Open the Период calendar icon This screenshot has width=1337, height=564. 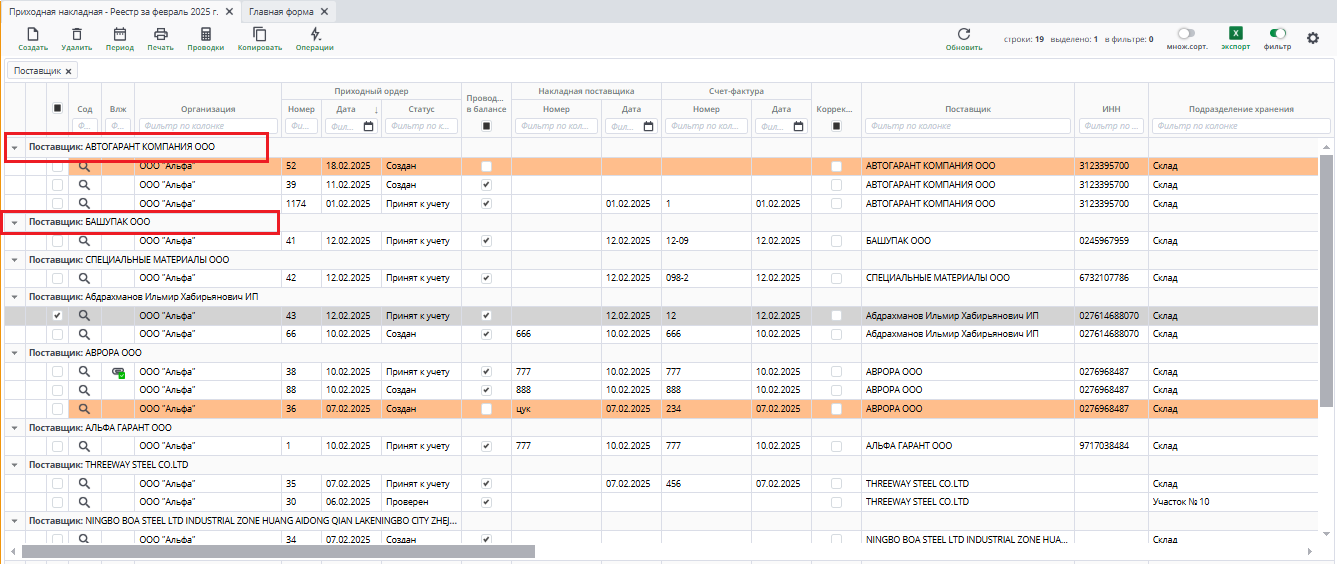click(x=120, y=35)
